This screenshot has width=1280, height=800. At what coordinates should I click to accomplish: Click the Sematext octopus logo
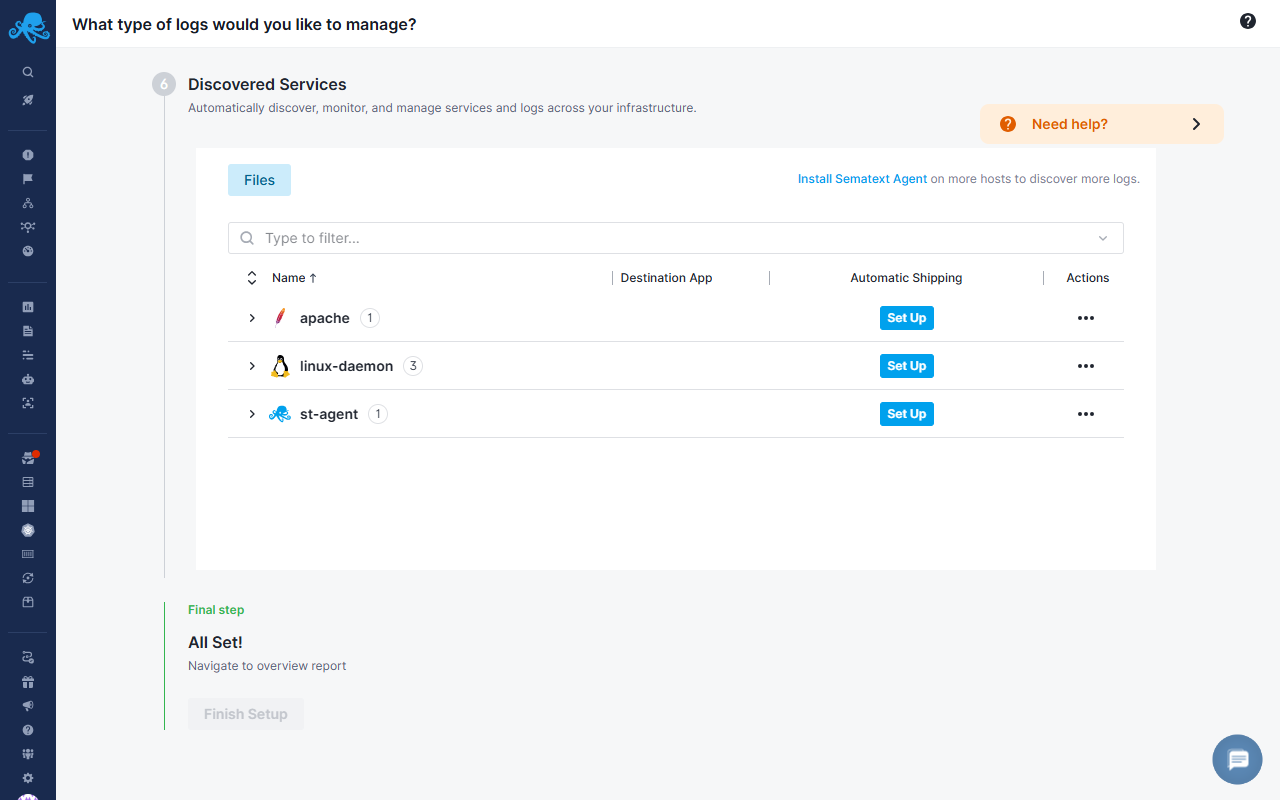[28, 27]
